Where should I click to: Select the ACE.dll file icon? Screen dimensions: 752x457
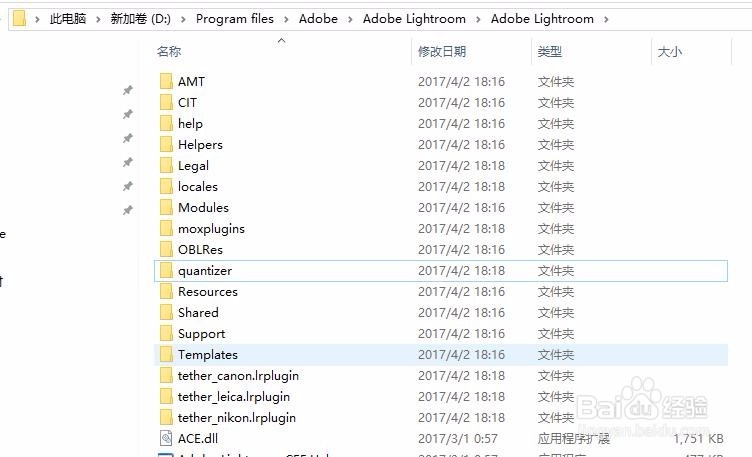tap(166, 438)
